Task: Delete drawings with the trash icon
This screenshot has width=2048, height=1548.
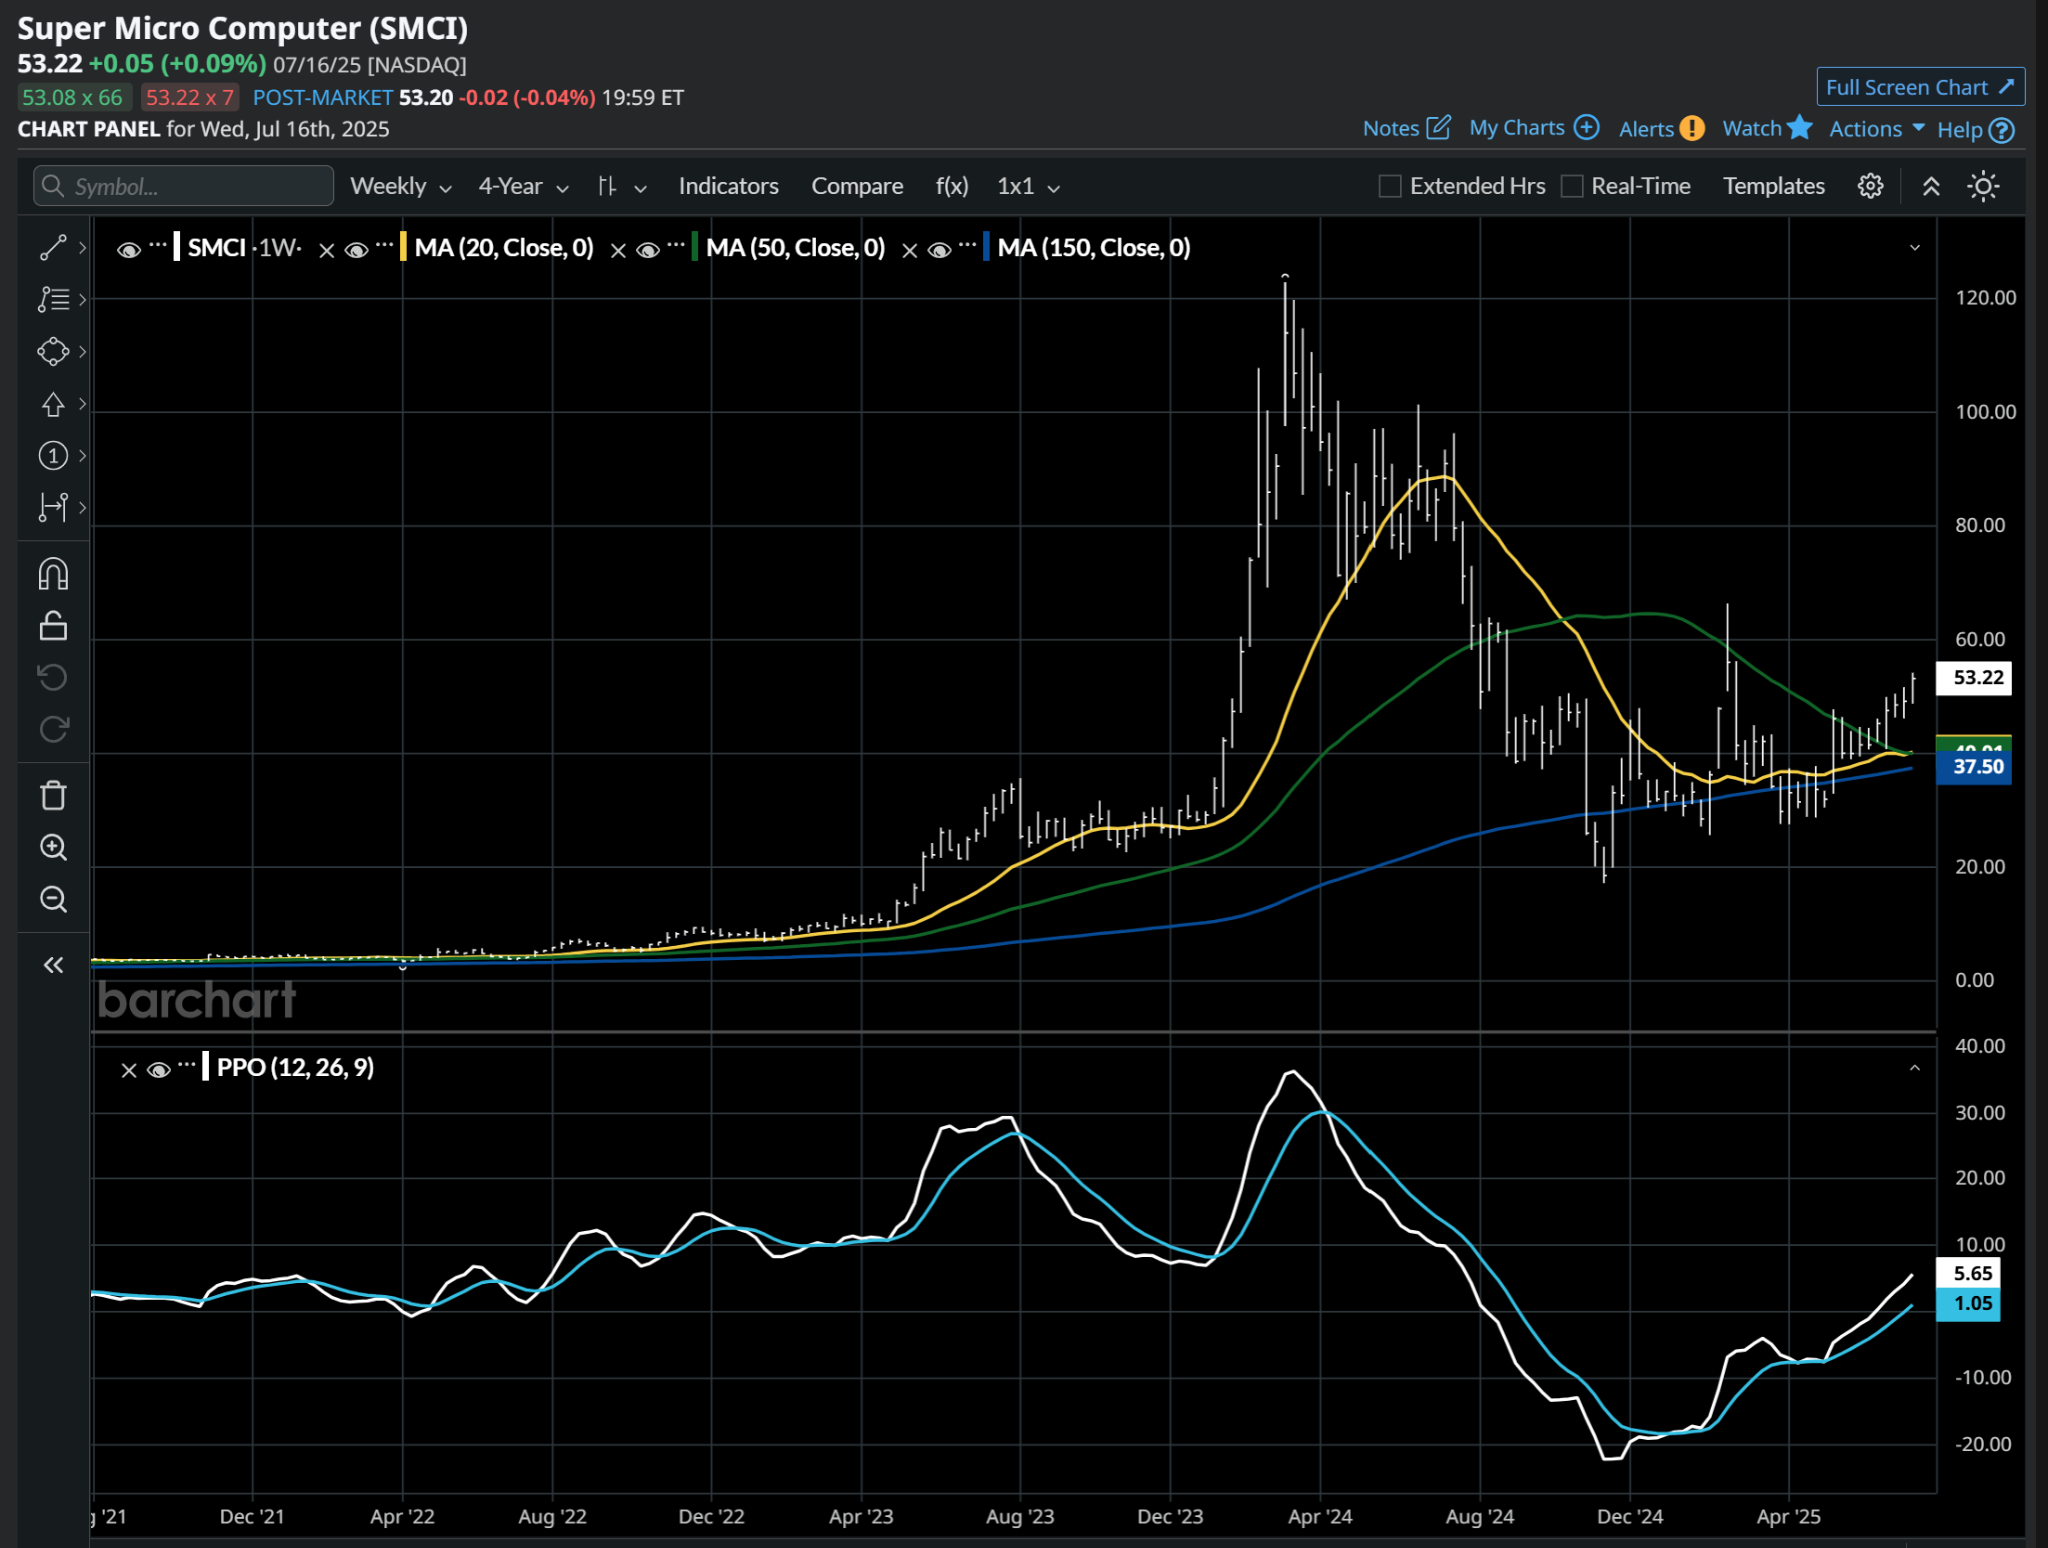Action: [x=53, y=796]
